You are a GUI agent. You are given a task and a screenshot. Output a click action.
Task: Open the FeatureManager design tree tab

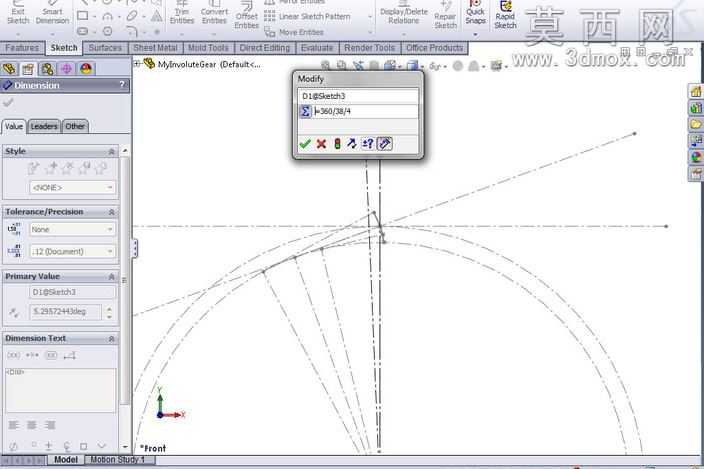(9, 69)
